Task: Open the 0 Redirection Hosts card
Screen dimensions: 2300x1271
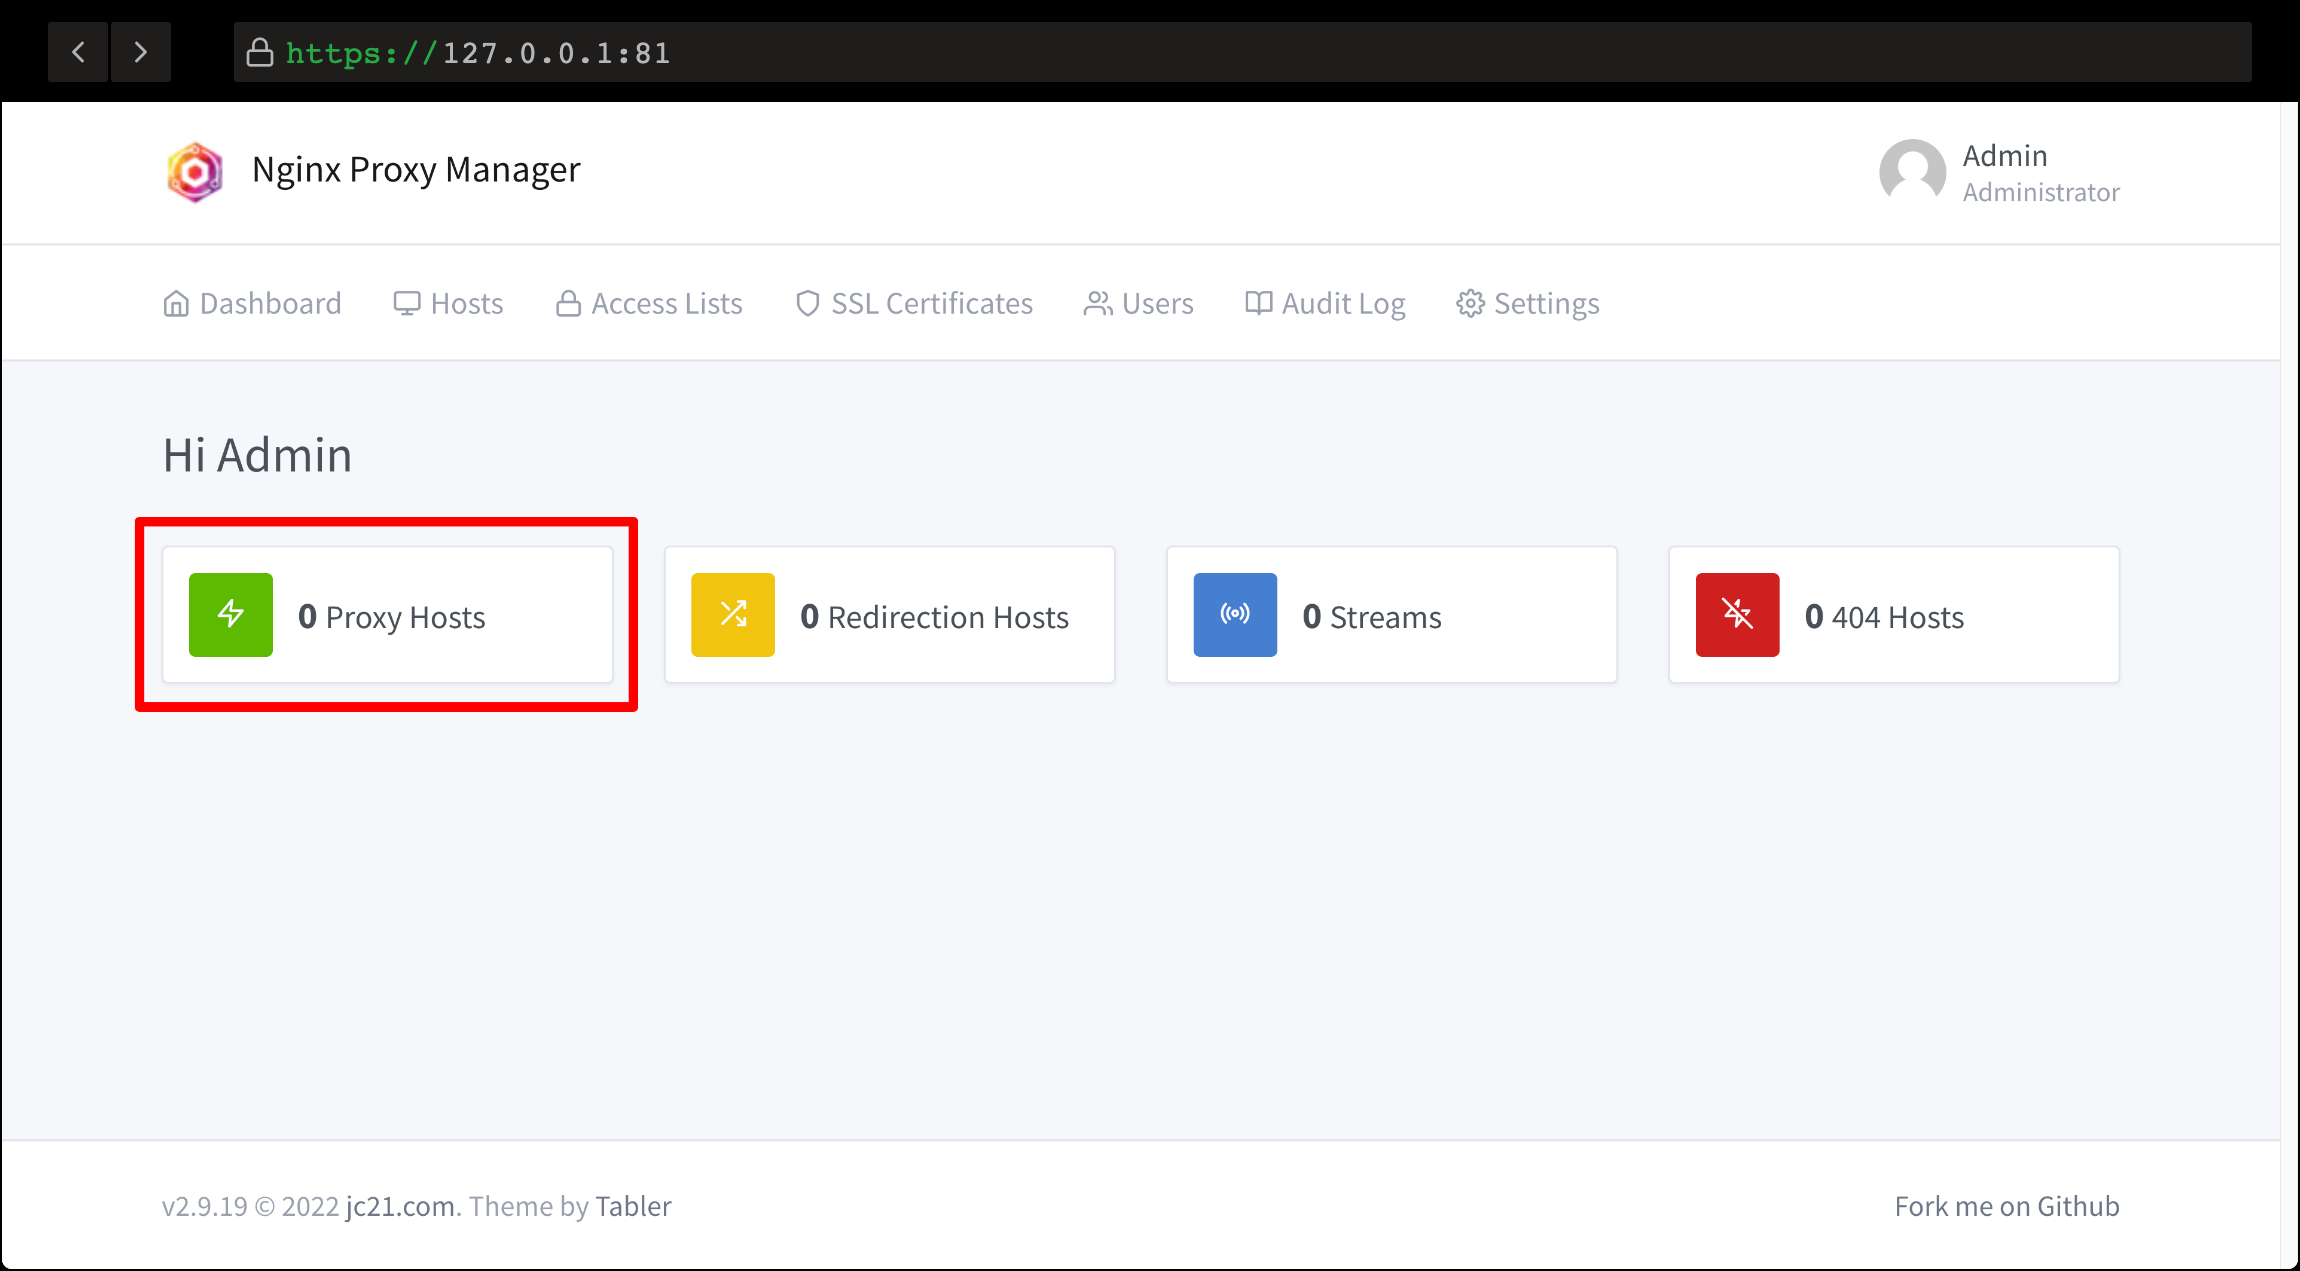Action: point(890,615)
